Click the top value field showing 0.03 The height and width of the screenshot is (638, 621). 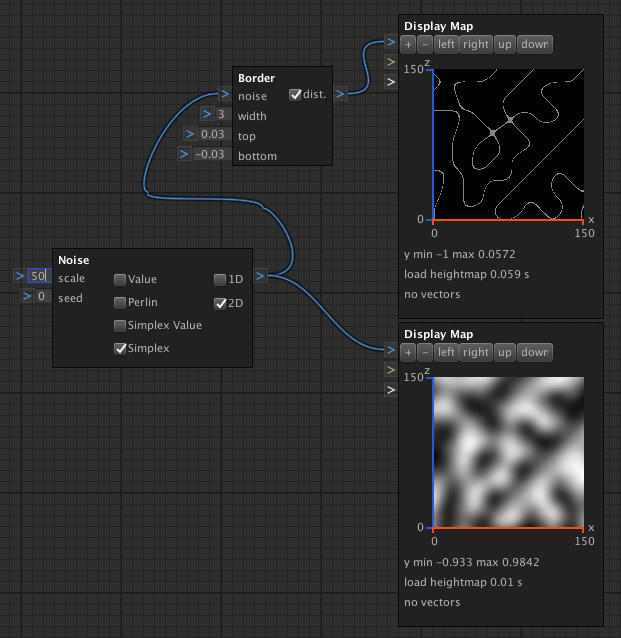[x=214, y=134]
